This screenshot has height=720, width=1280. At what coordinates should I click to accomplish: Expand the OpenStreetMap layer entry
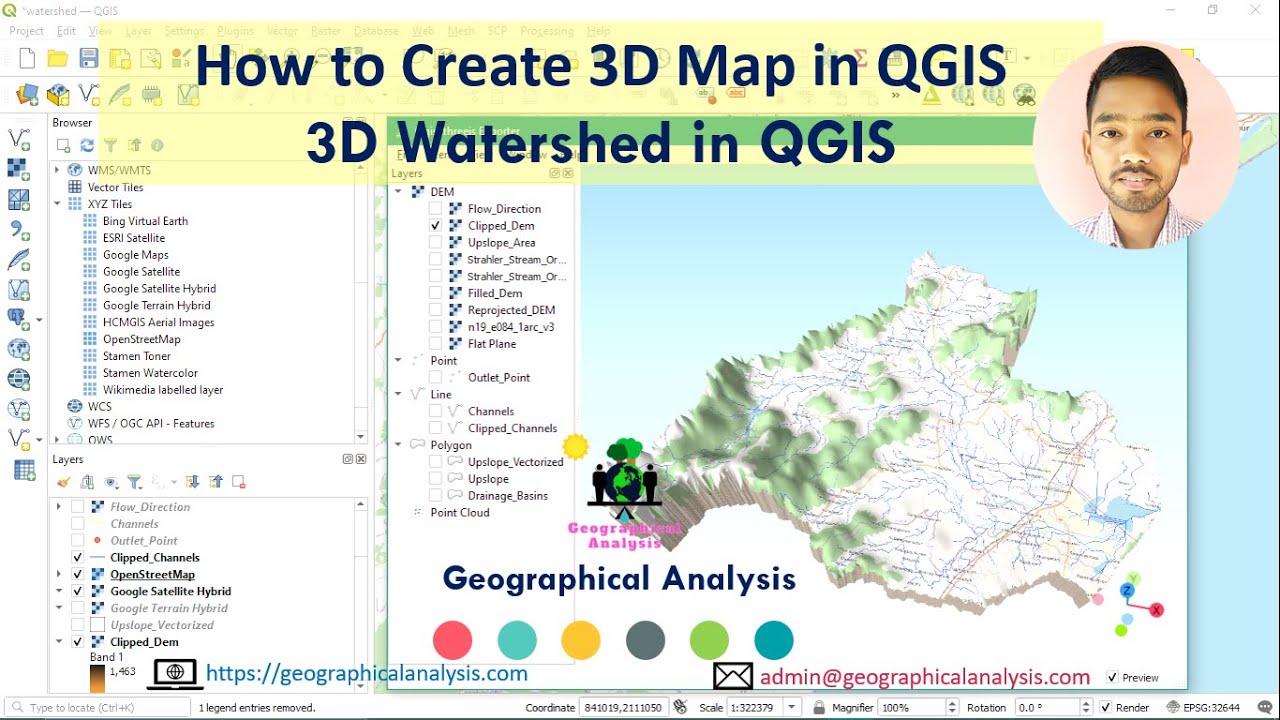click(59, 575)
